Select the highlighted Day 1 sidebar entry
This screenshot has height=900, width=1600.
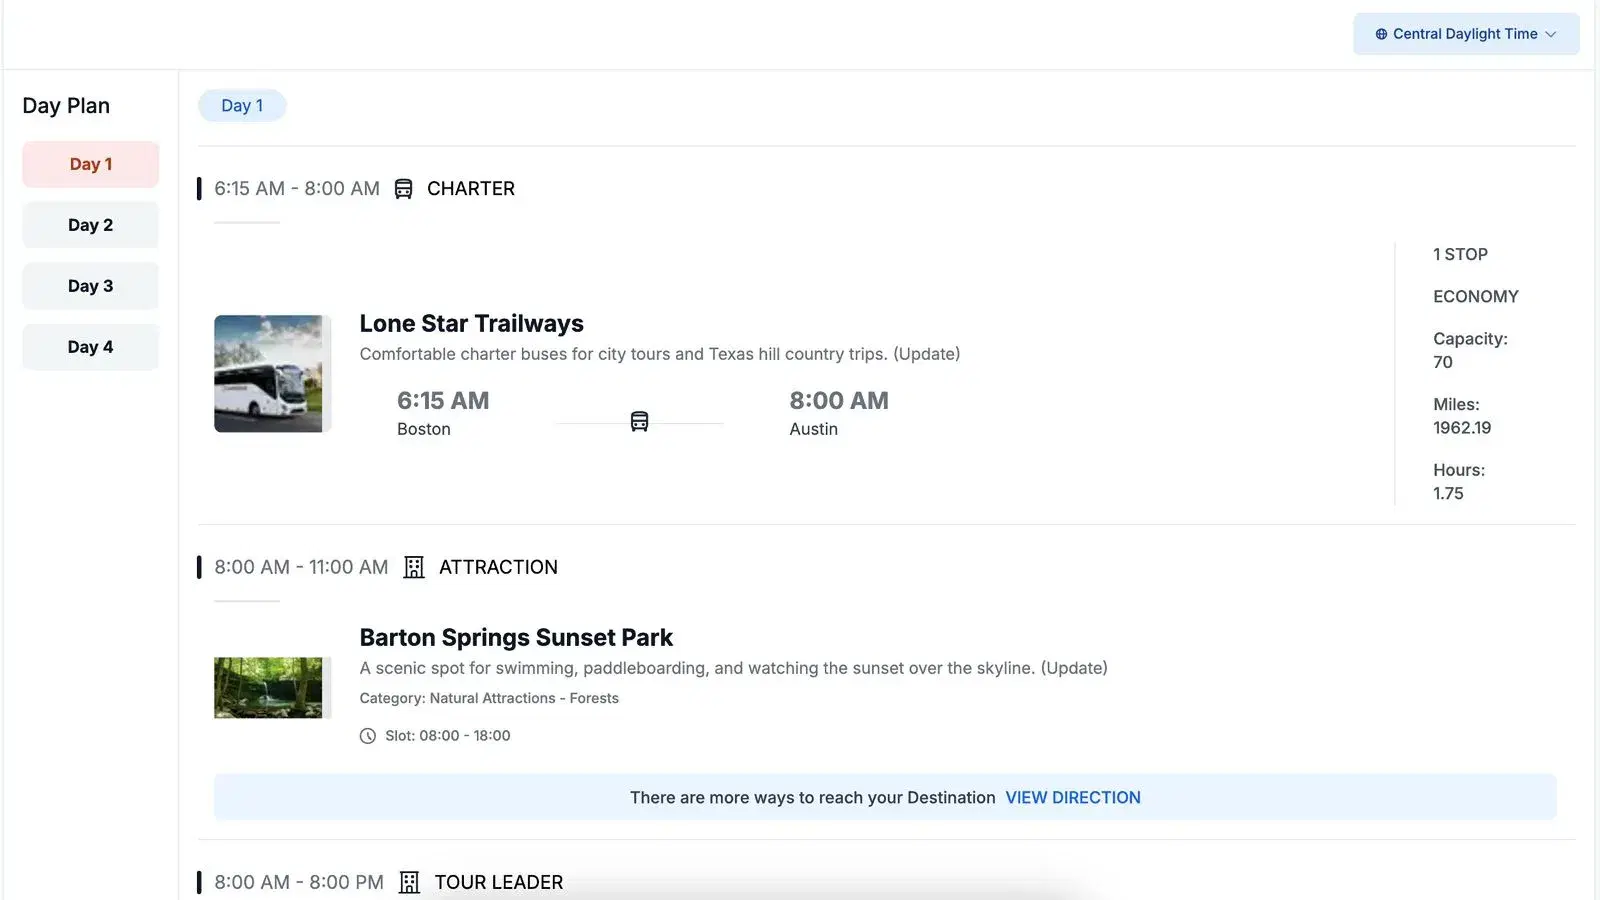tap(90, 163)
